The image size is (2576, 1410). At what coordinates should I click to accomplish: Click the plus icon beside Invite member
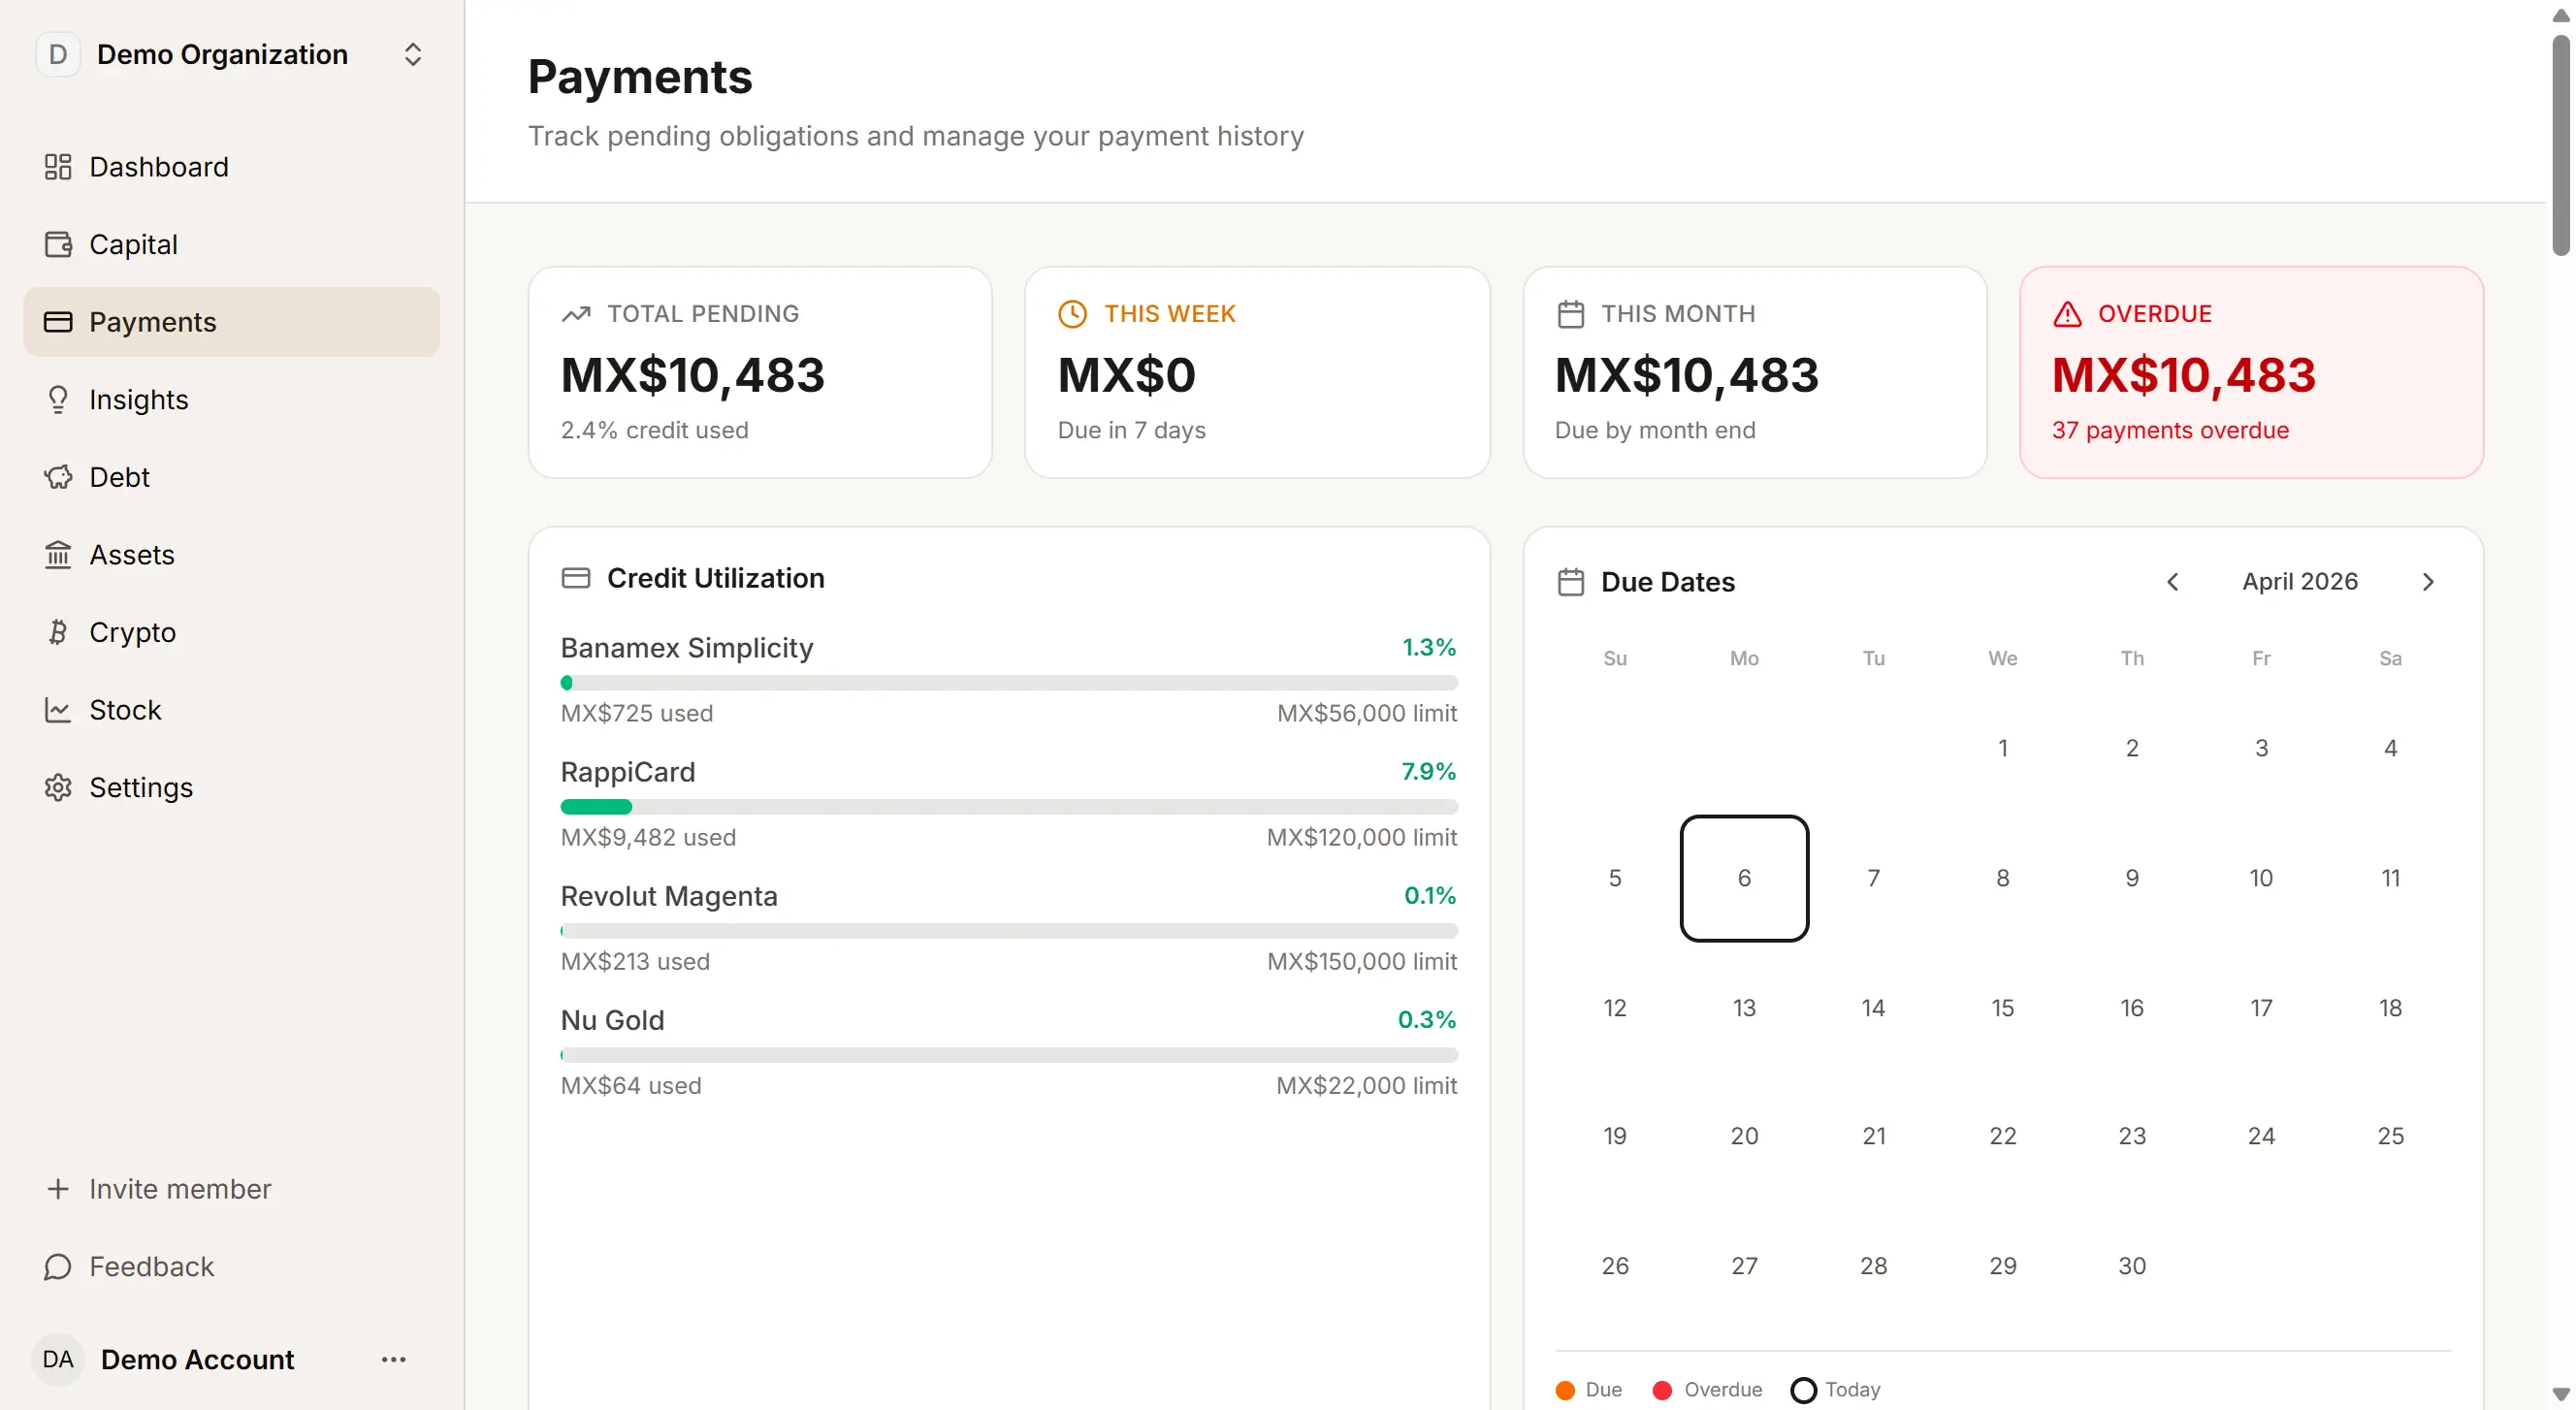coord(58,1189)
